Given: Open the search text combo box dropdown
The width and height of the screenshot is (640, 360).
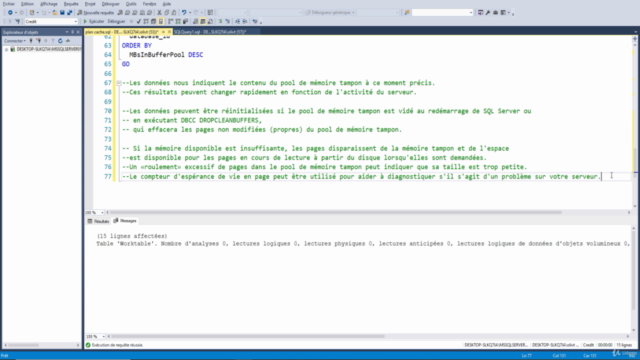Looking at the screenshot, I should (x=471, y=13).
